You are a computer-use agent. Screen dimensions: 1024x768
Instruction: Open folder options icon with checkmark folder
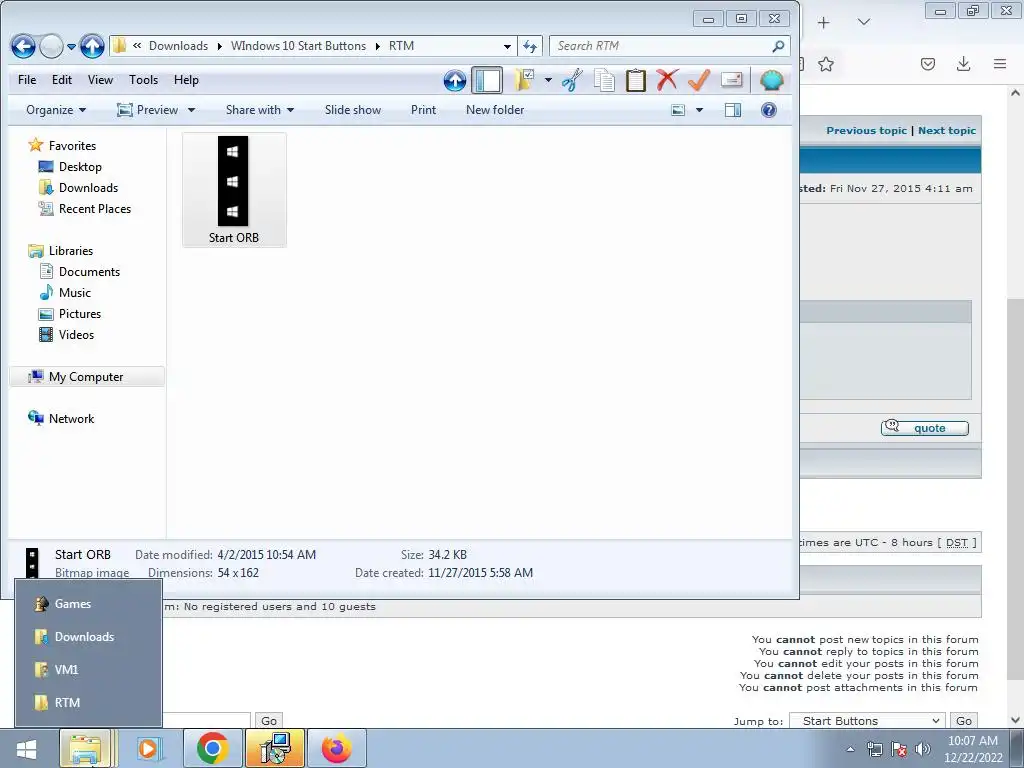click(x=524, y=80)
